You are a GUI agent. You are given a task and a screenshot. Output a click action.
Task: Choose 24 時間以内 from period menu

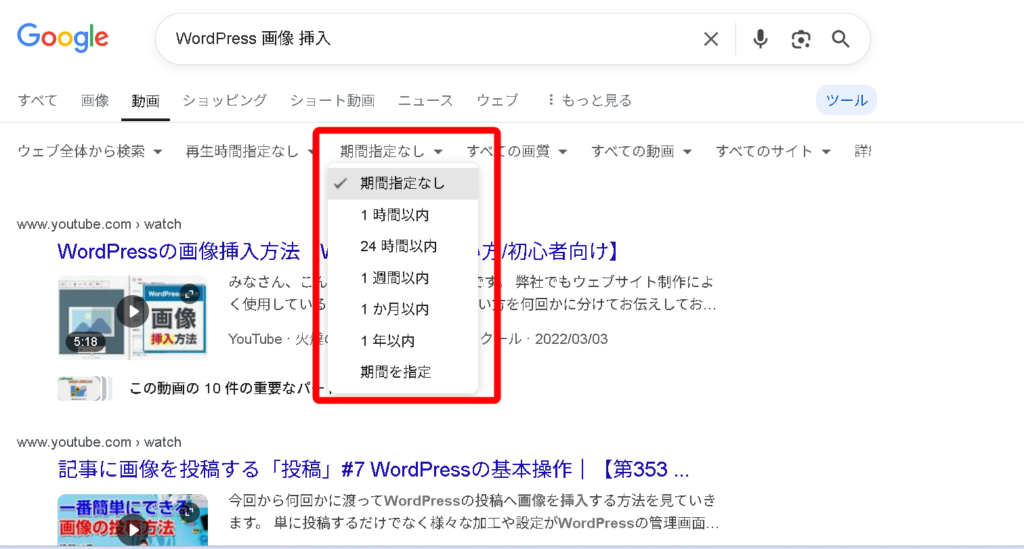coord(403,246)
